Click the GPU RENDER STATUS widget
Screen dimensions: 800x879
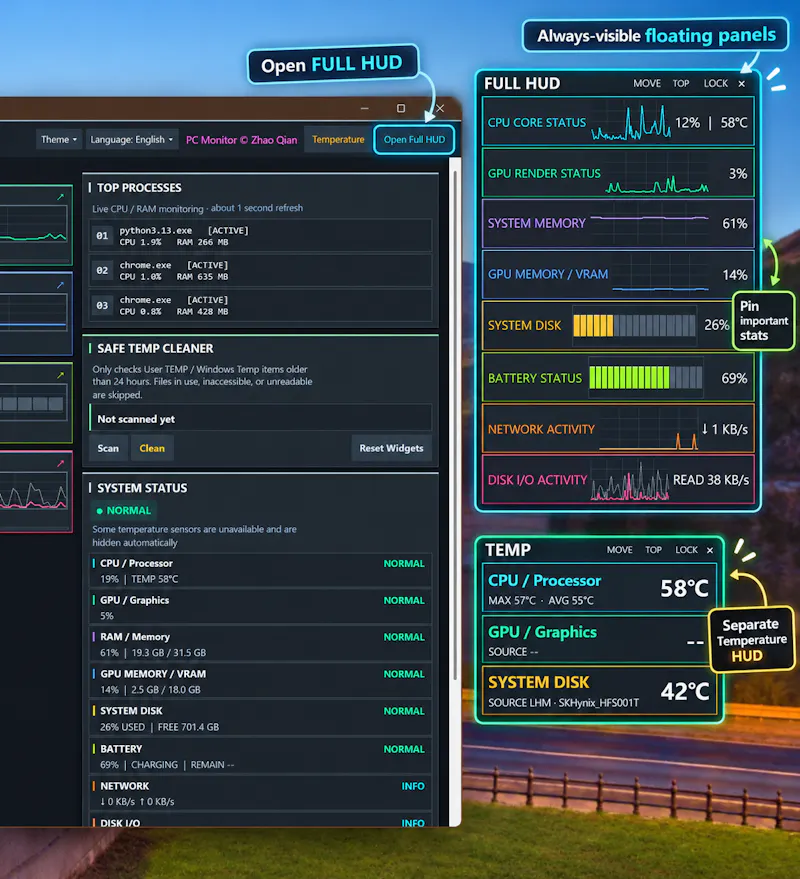[618, 173]
